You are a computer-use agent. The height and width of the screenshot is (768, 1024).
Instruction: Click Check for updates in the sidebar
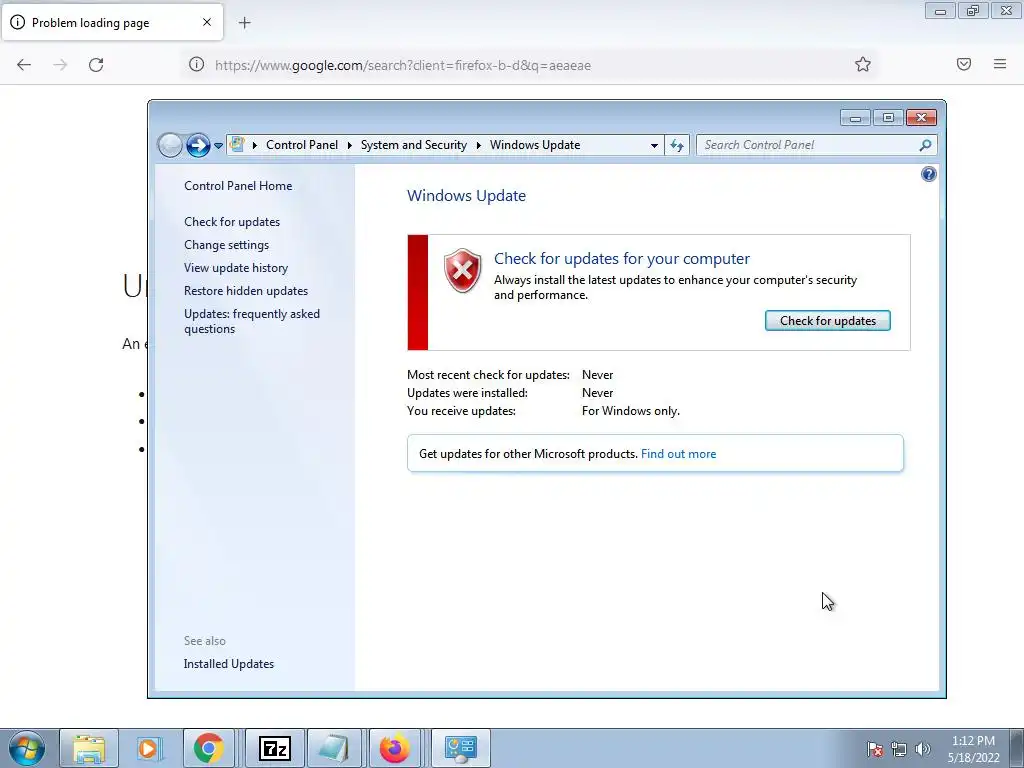pos(232,221)
